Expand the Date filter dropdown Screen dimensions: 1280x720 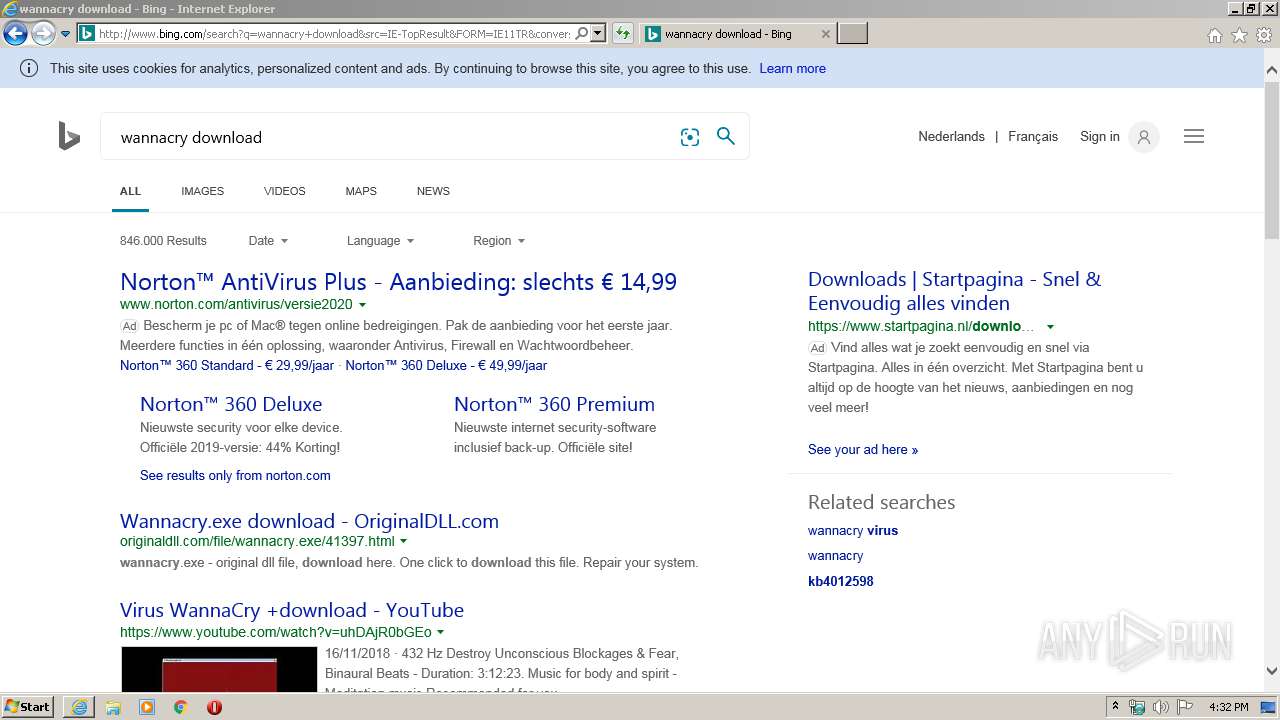tap(268, 241)
